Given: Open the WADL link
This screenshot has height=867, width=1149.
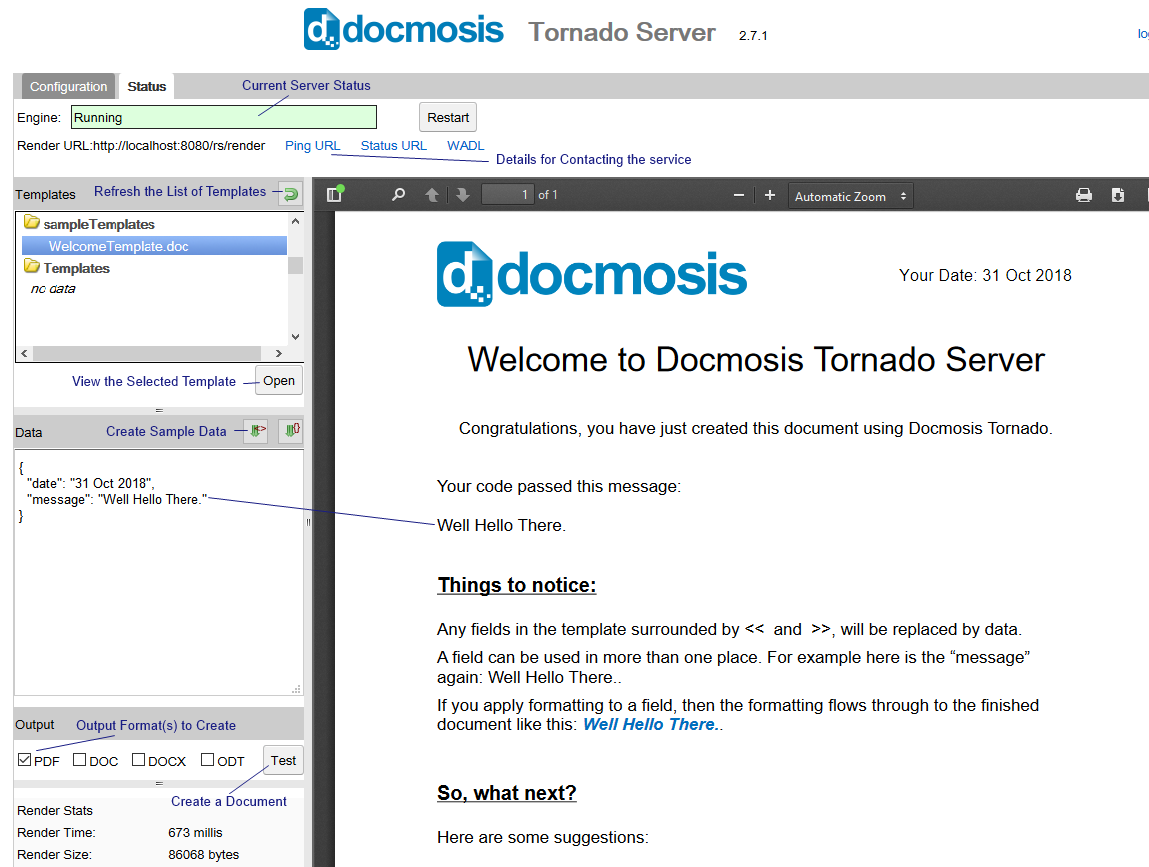Looking at the screenshot, I should click(465, 146).
